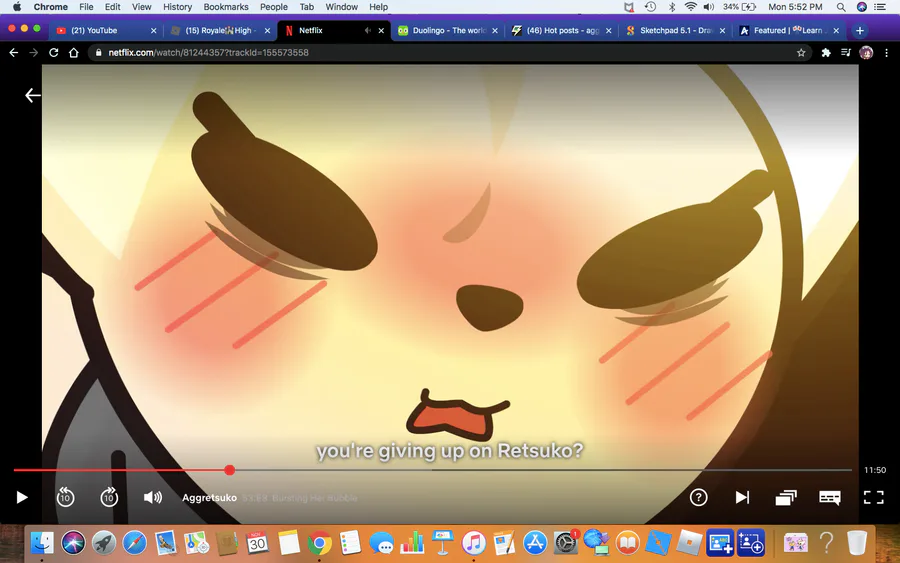The width and height of the screenshot is (900, 563).
Task: View site info via the lock icon
Action: click(x=99, y=53)
